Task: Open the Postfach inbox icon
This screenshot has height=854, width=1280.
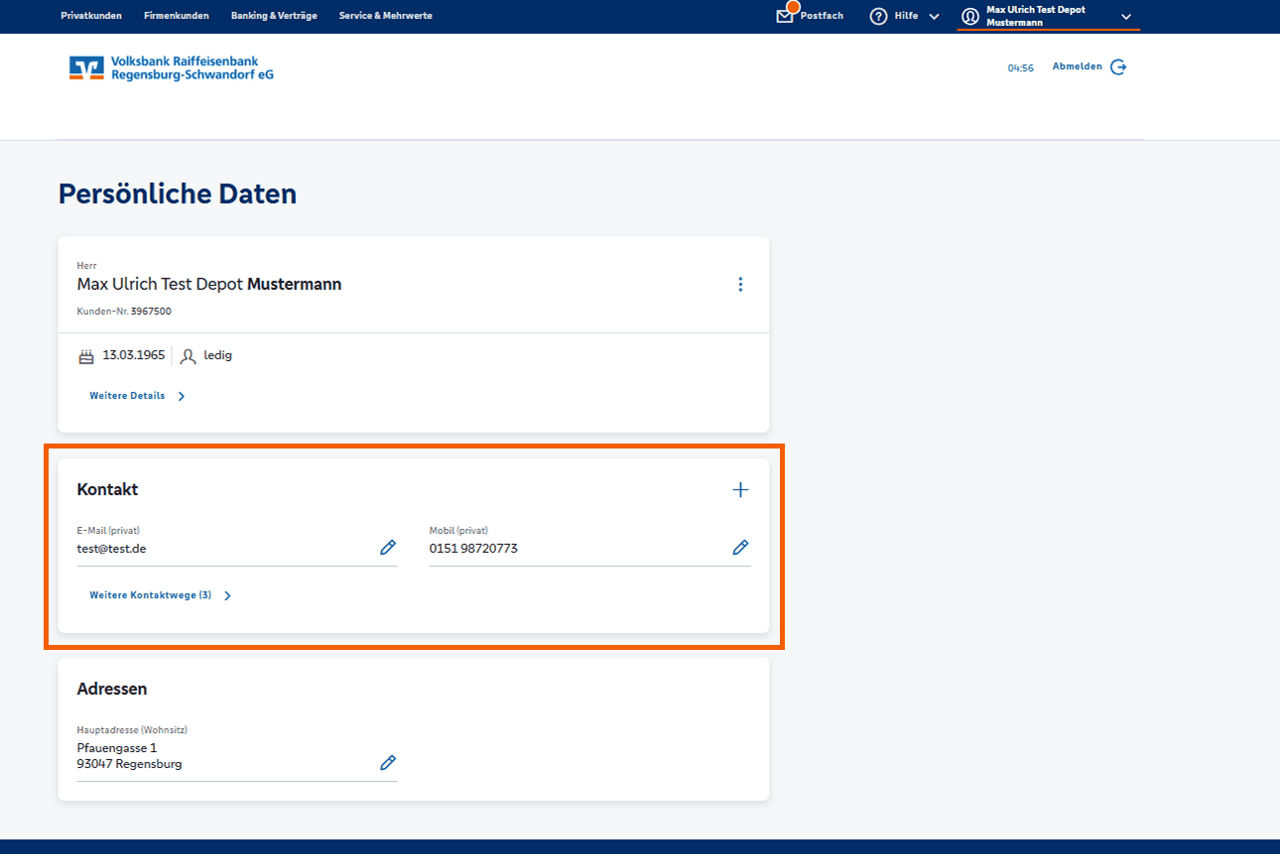Action: point(786,16)
